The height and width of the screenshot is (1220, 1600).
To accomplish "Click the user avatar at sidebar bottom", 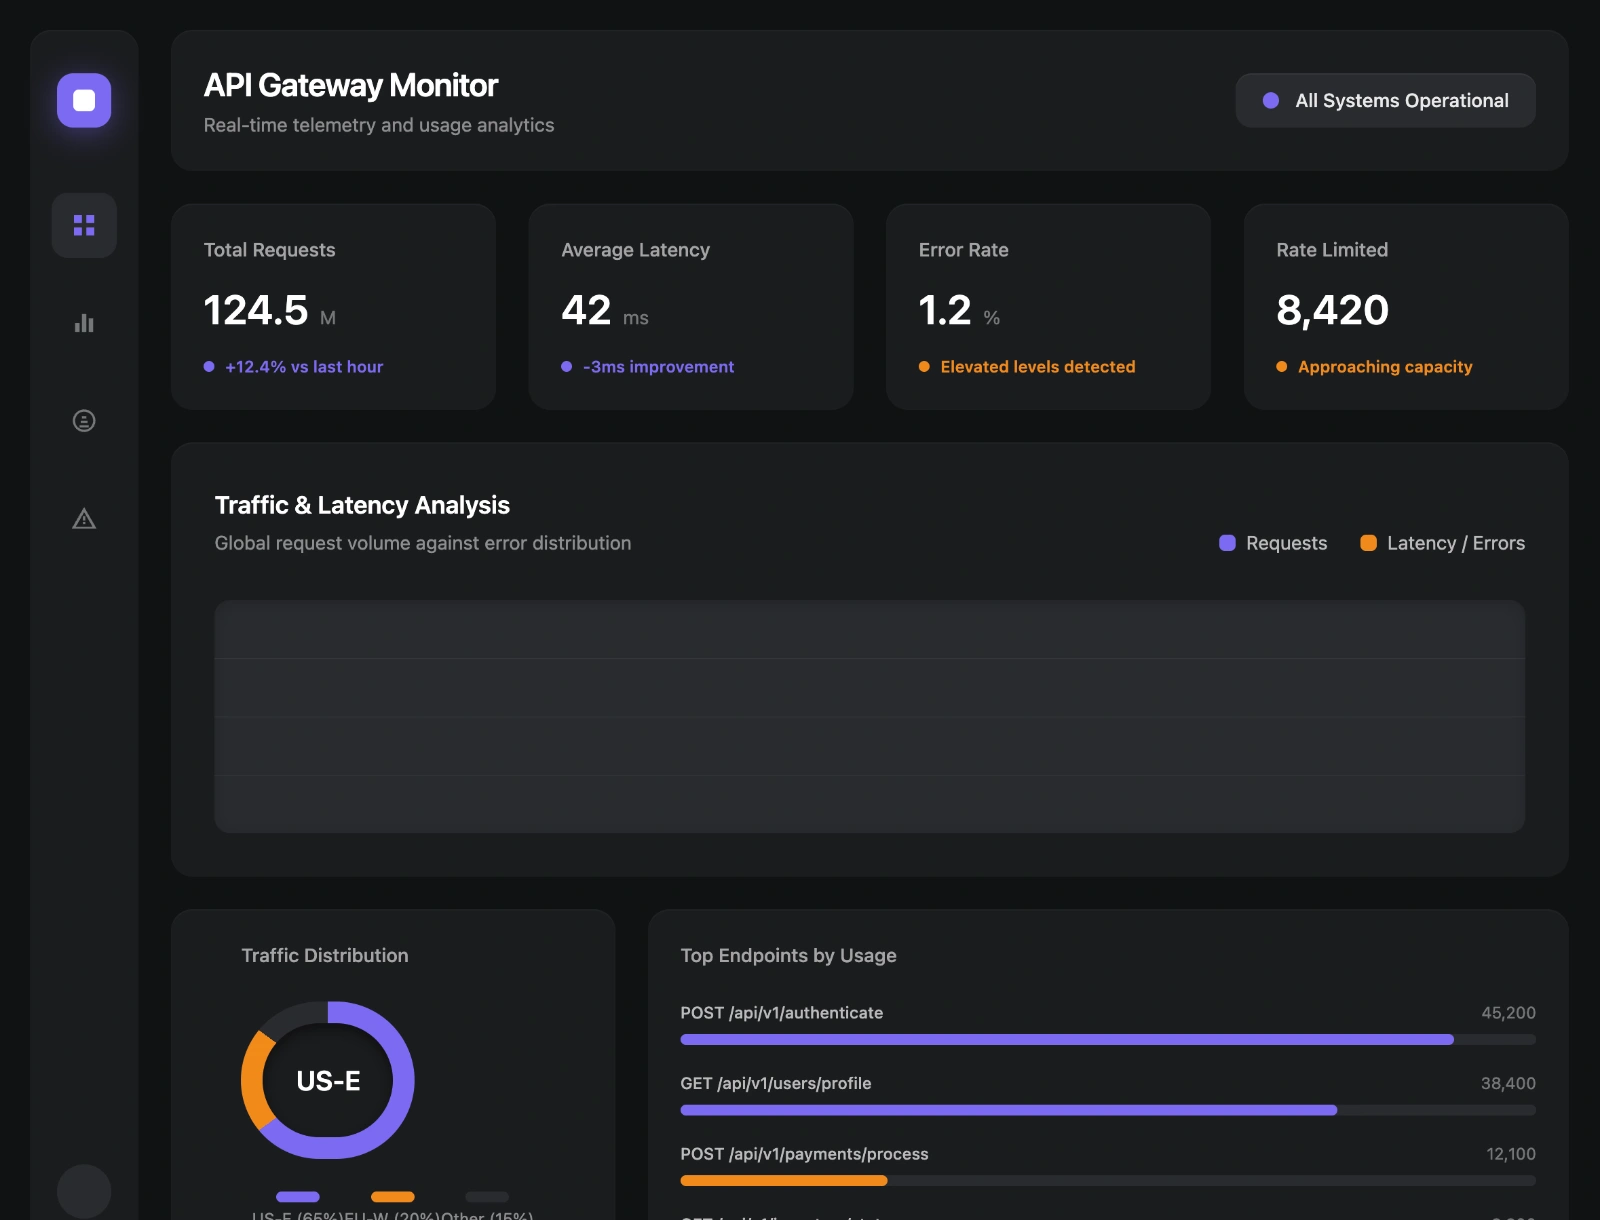I will (x=84, y=1190).
